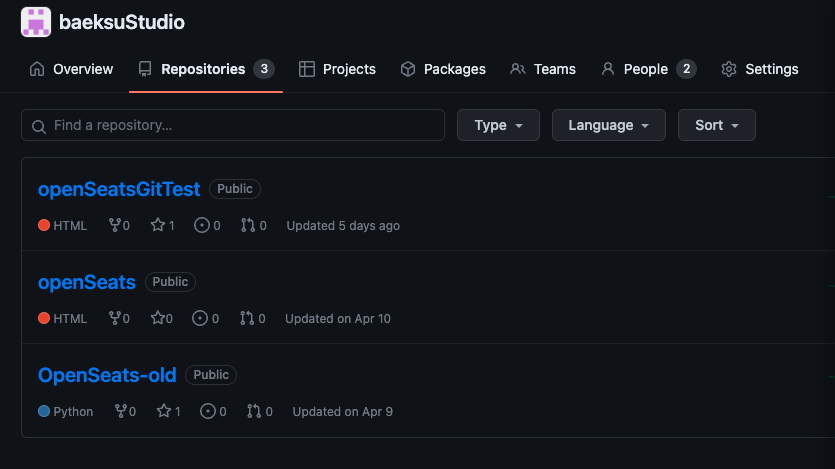View pull requests of openSeats row
Image resolution: width=835 pixels, height=469 pixels.
[252, 318]
